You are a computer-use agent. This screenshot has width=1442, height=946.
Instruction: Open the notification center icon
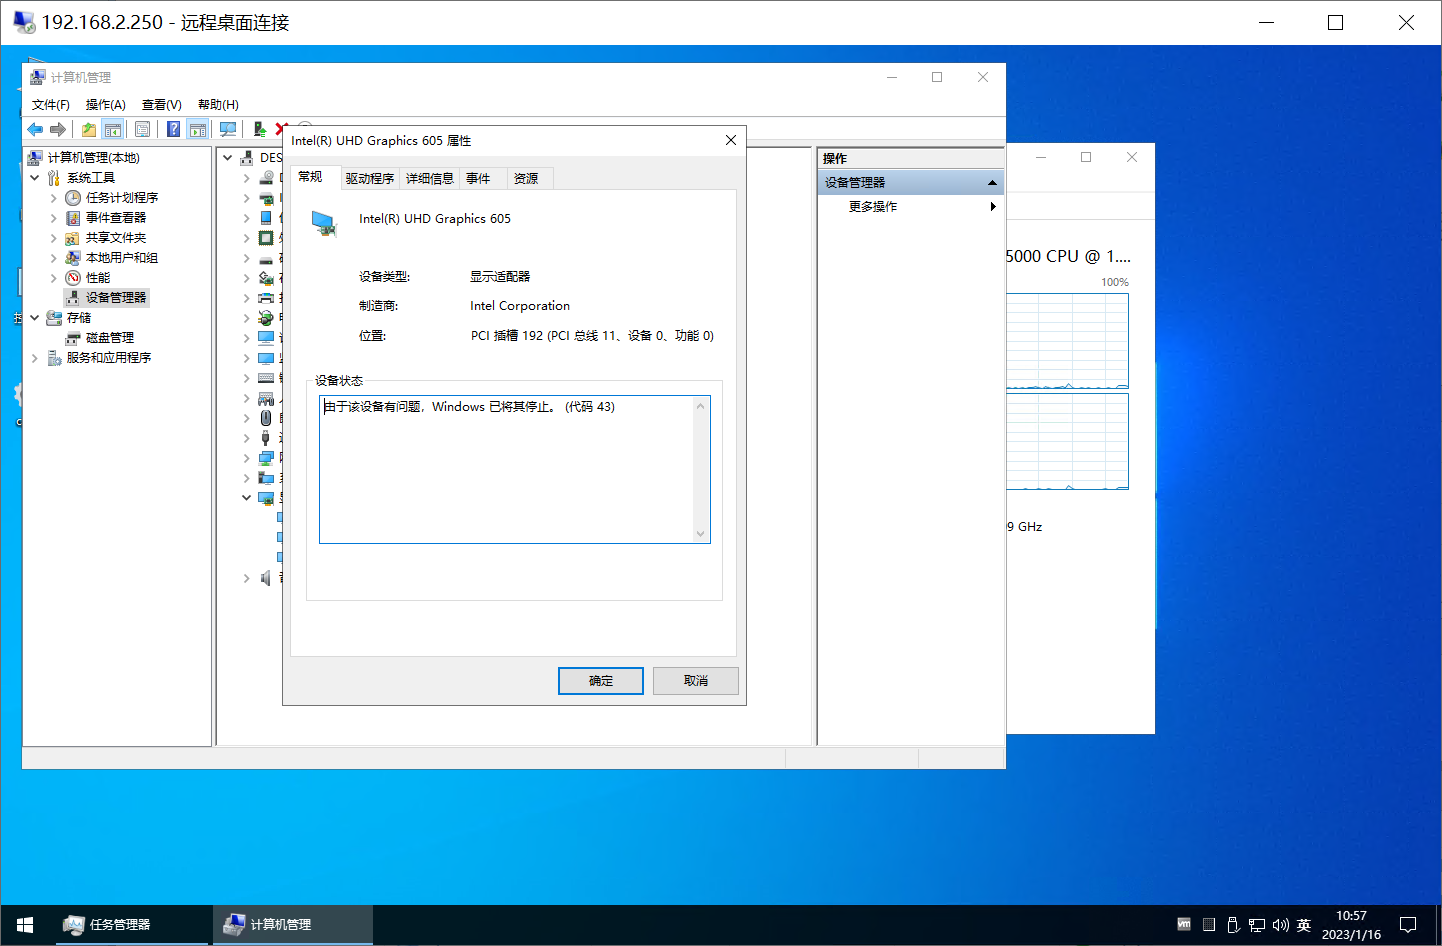pos(1408,925)
